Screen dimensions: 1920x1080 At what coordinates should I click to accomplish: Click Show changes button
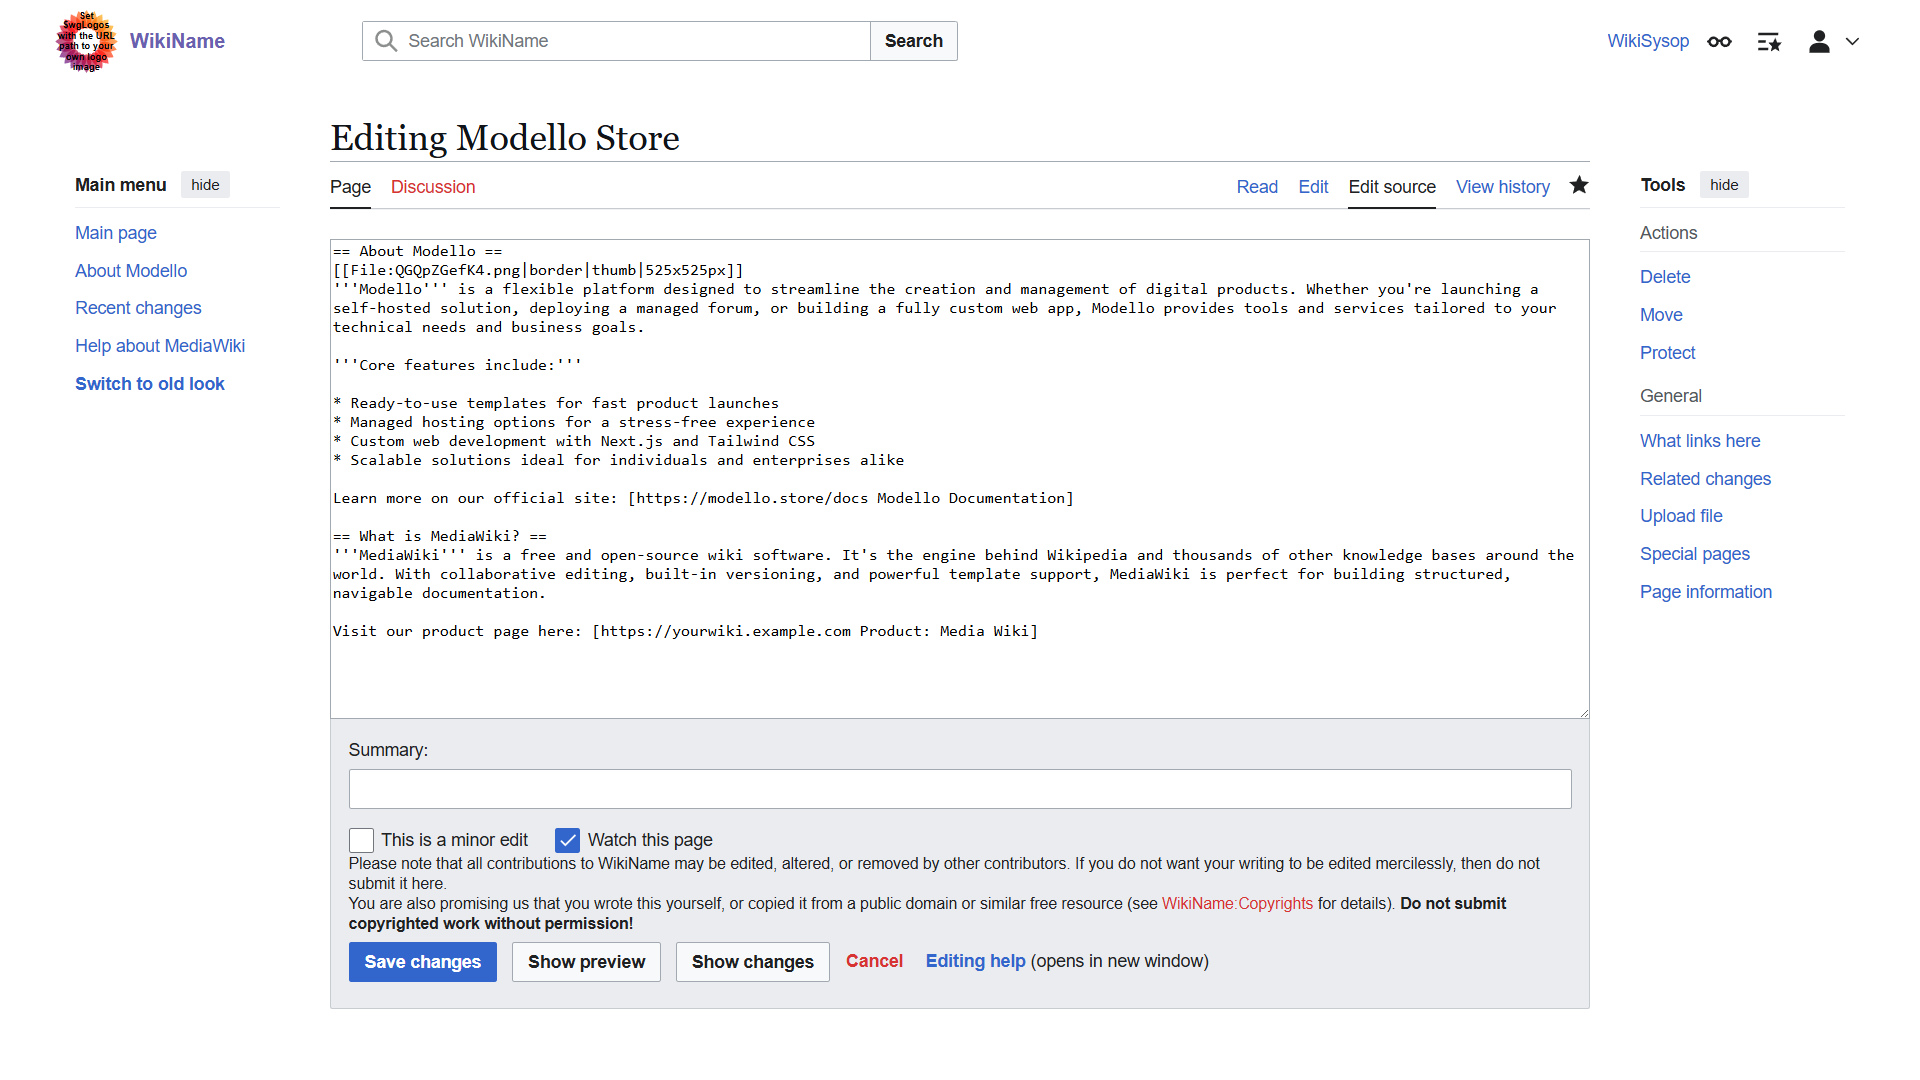pos(753,962)
